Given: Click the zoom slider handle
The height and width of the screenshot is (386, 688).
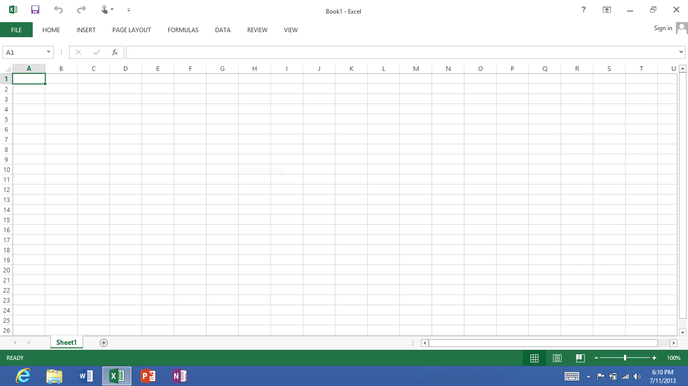Looking at the screenshot, I should (625, 358).
